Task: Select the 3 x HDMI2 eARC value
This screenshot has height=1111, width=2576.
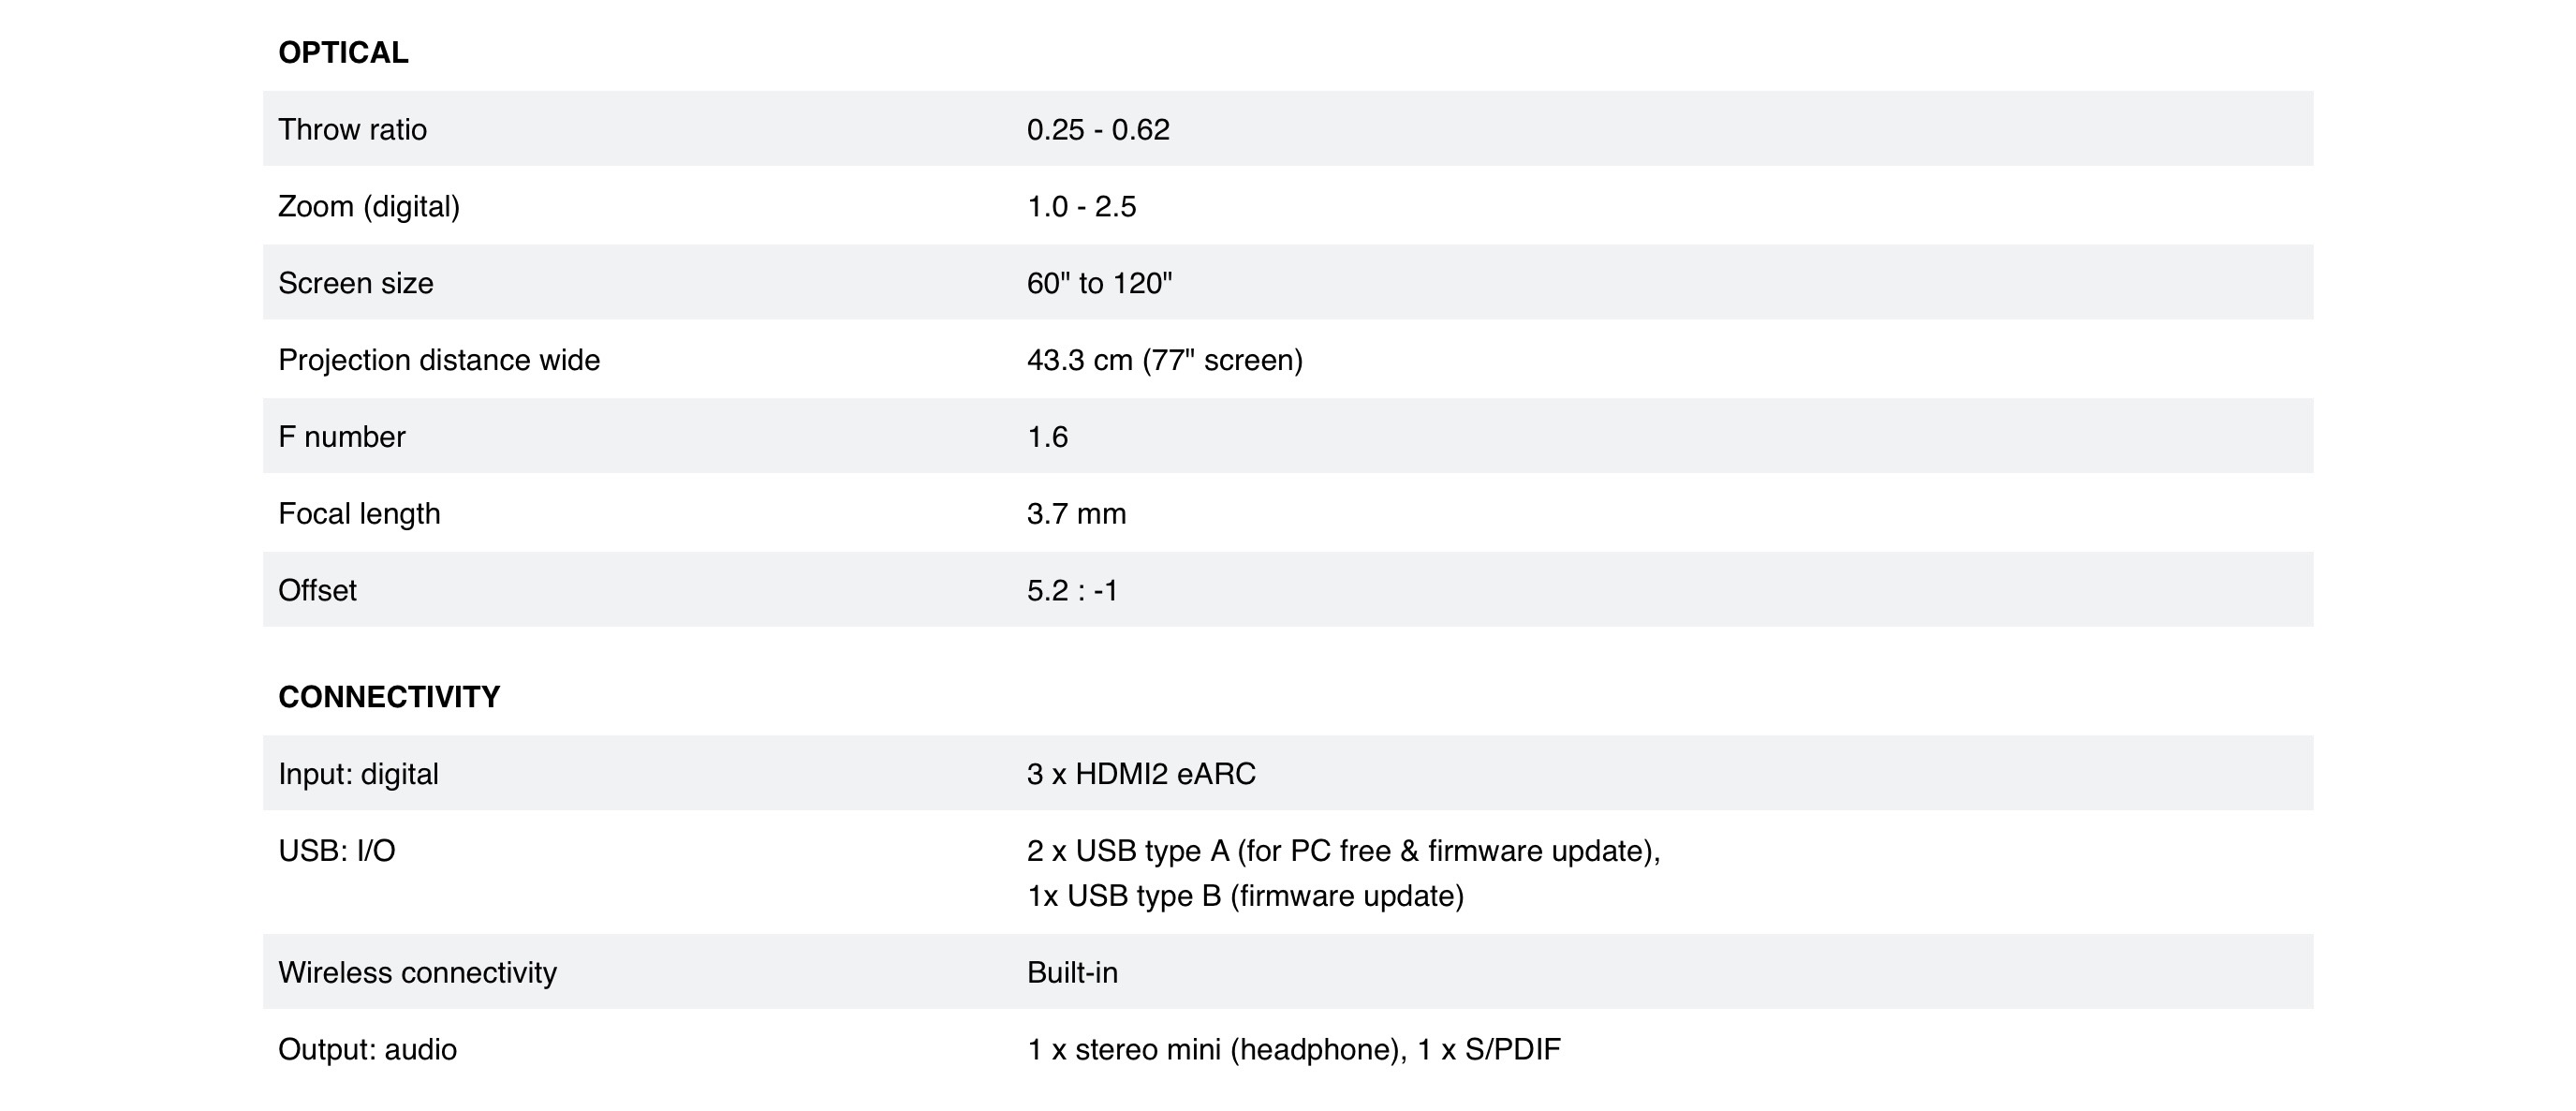Action: pyautogui.click(x=1141, y=774)
